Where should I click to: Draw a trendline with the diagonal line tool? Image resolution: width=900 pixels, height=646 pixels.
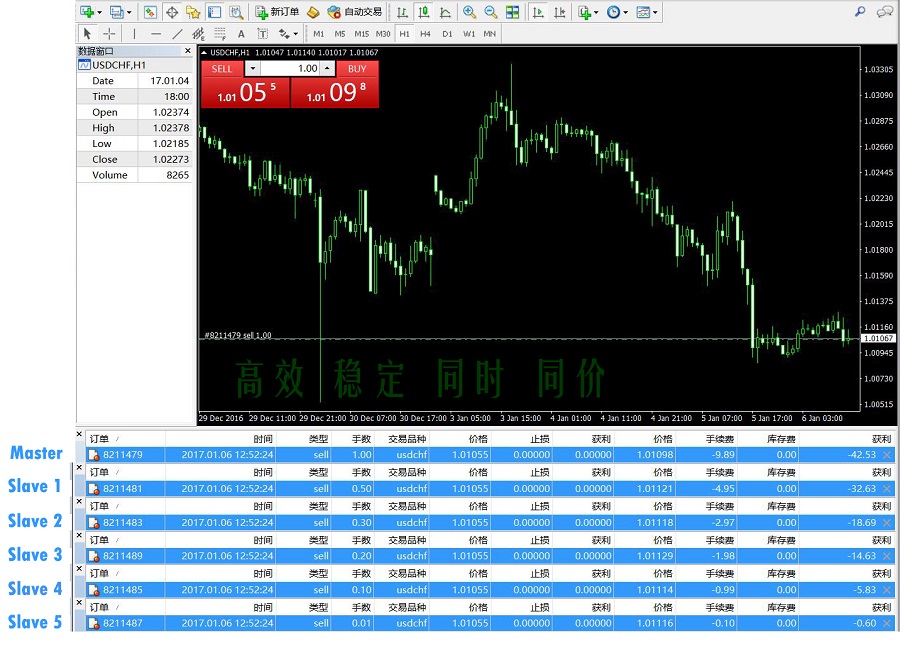pyautogui.click(x=178, y=34)
